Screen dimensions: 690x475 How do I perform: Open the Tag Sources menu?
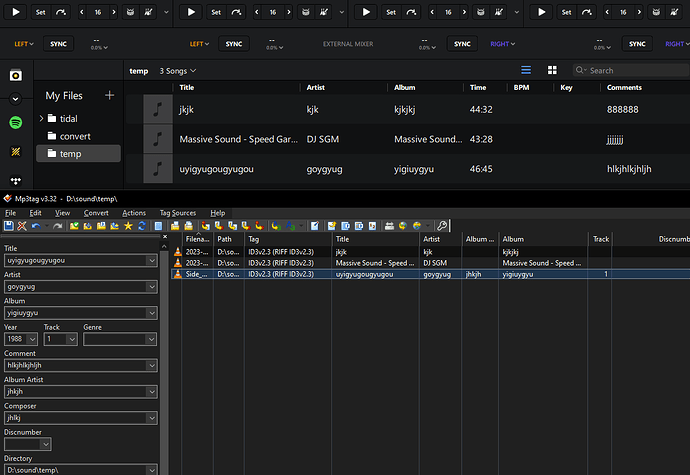(x=178, y=213)
